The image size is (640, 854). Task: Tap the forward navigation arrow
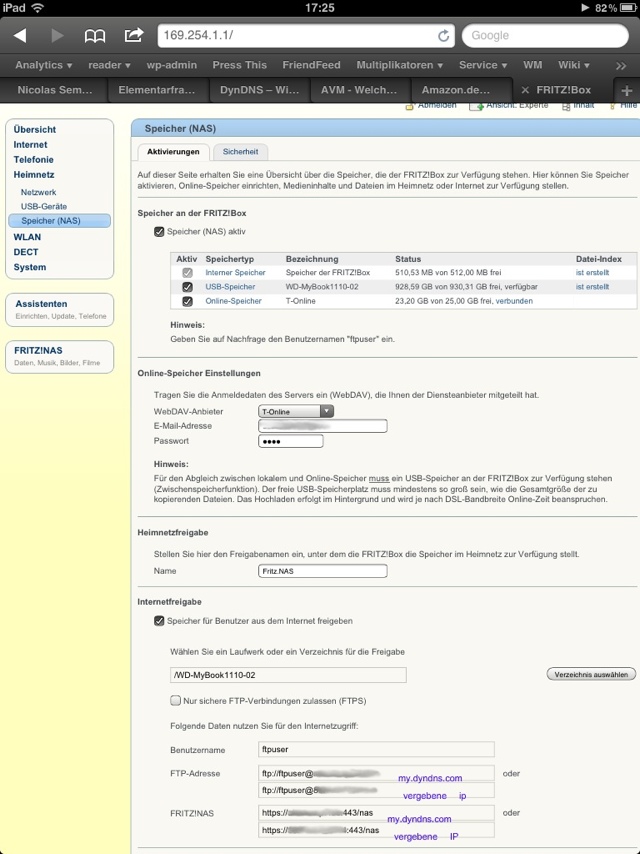(57, 36)
